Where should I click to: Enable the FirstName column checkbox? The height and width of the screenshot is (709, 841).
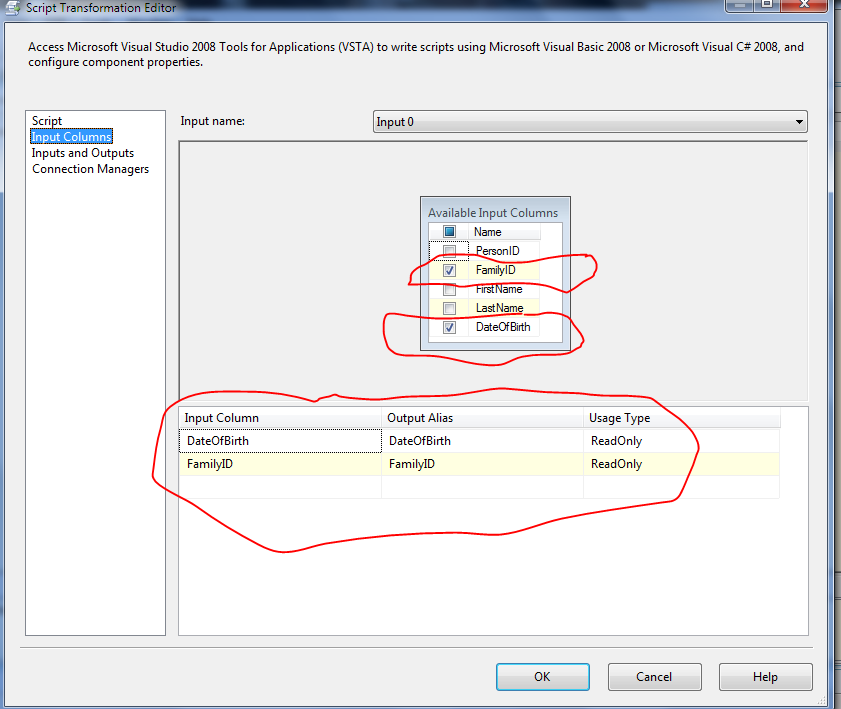coord(449,289)
